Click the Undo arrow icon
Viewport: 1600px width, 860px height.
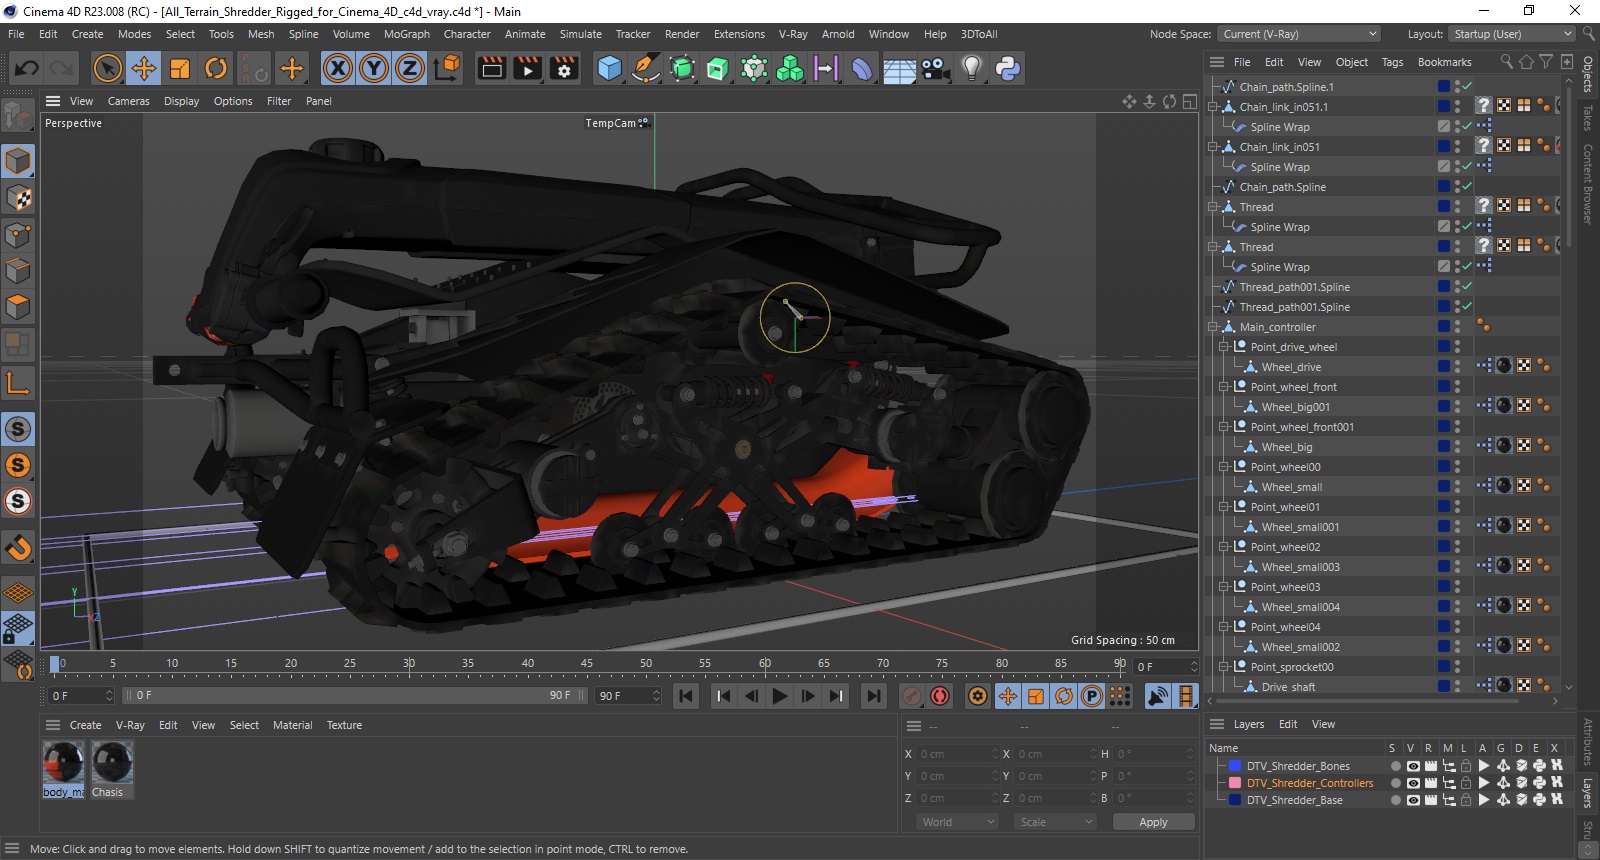pyautogui.click(x=27, y=68)
